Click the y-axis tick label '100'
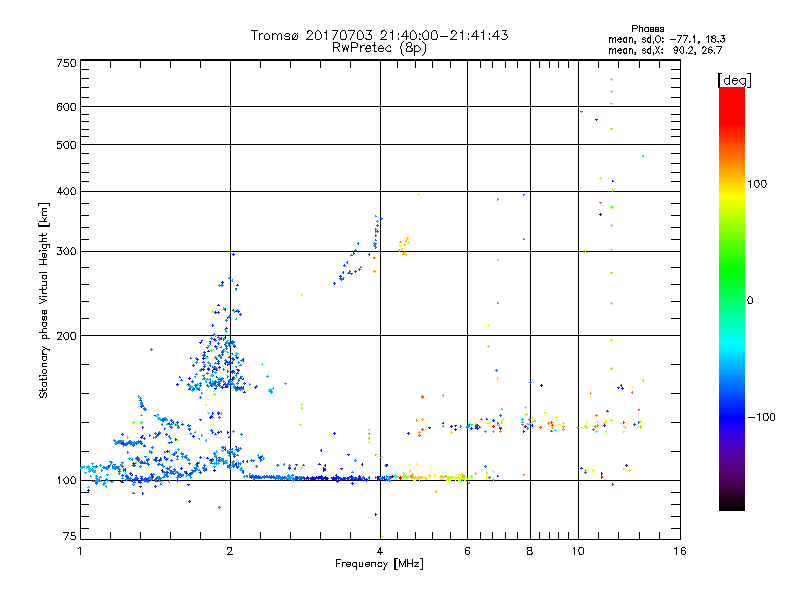The image size is (800, 600). tap(66, 481)
